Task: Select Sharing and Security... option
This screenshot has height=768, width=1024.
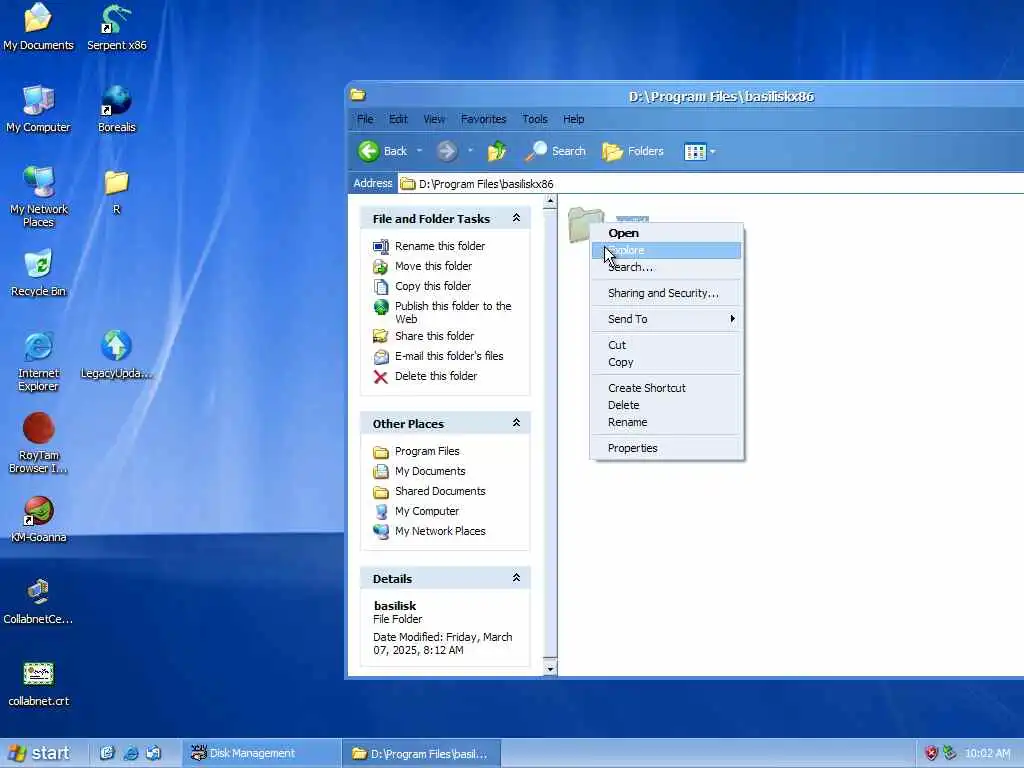Action: point(666,293)
